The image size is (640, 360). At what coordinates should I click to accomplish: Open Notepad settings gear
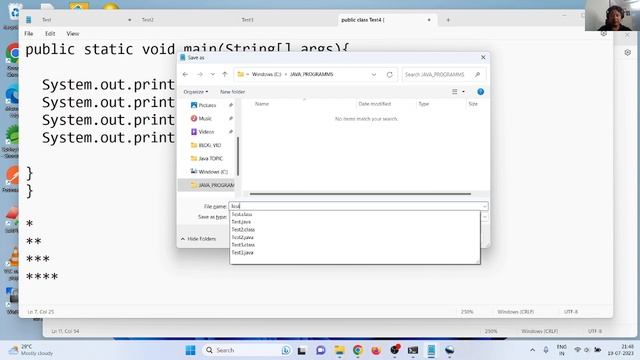point(604,33)
